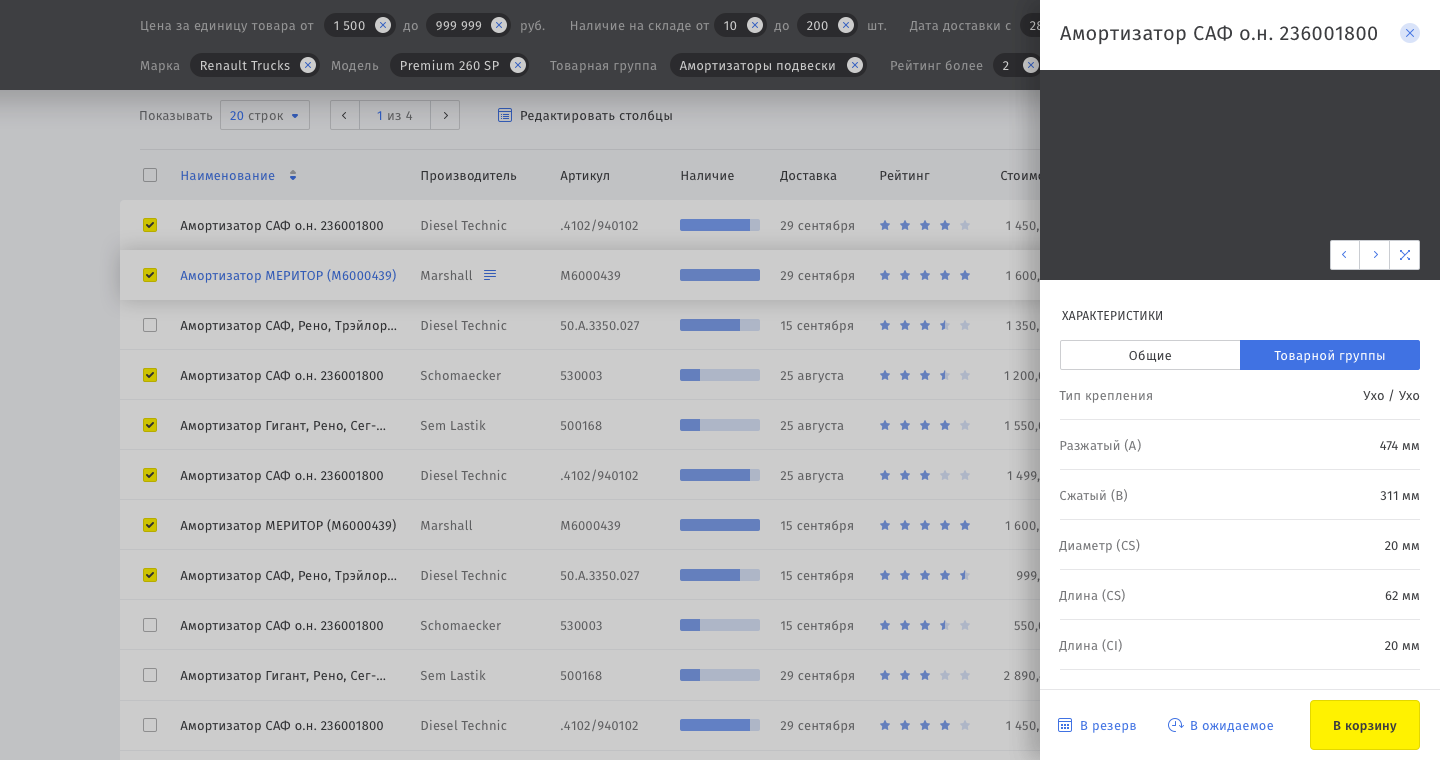Open Амортизатор МЕРИТОР (M6000439) blue link
The image size is (1440, 760).
(x=288, y=275)
